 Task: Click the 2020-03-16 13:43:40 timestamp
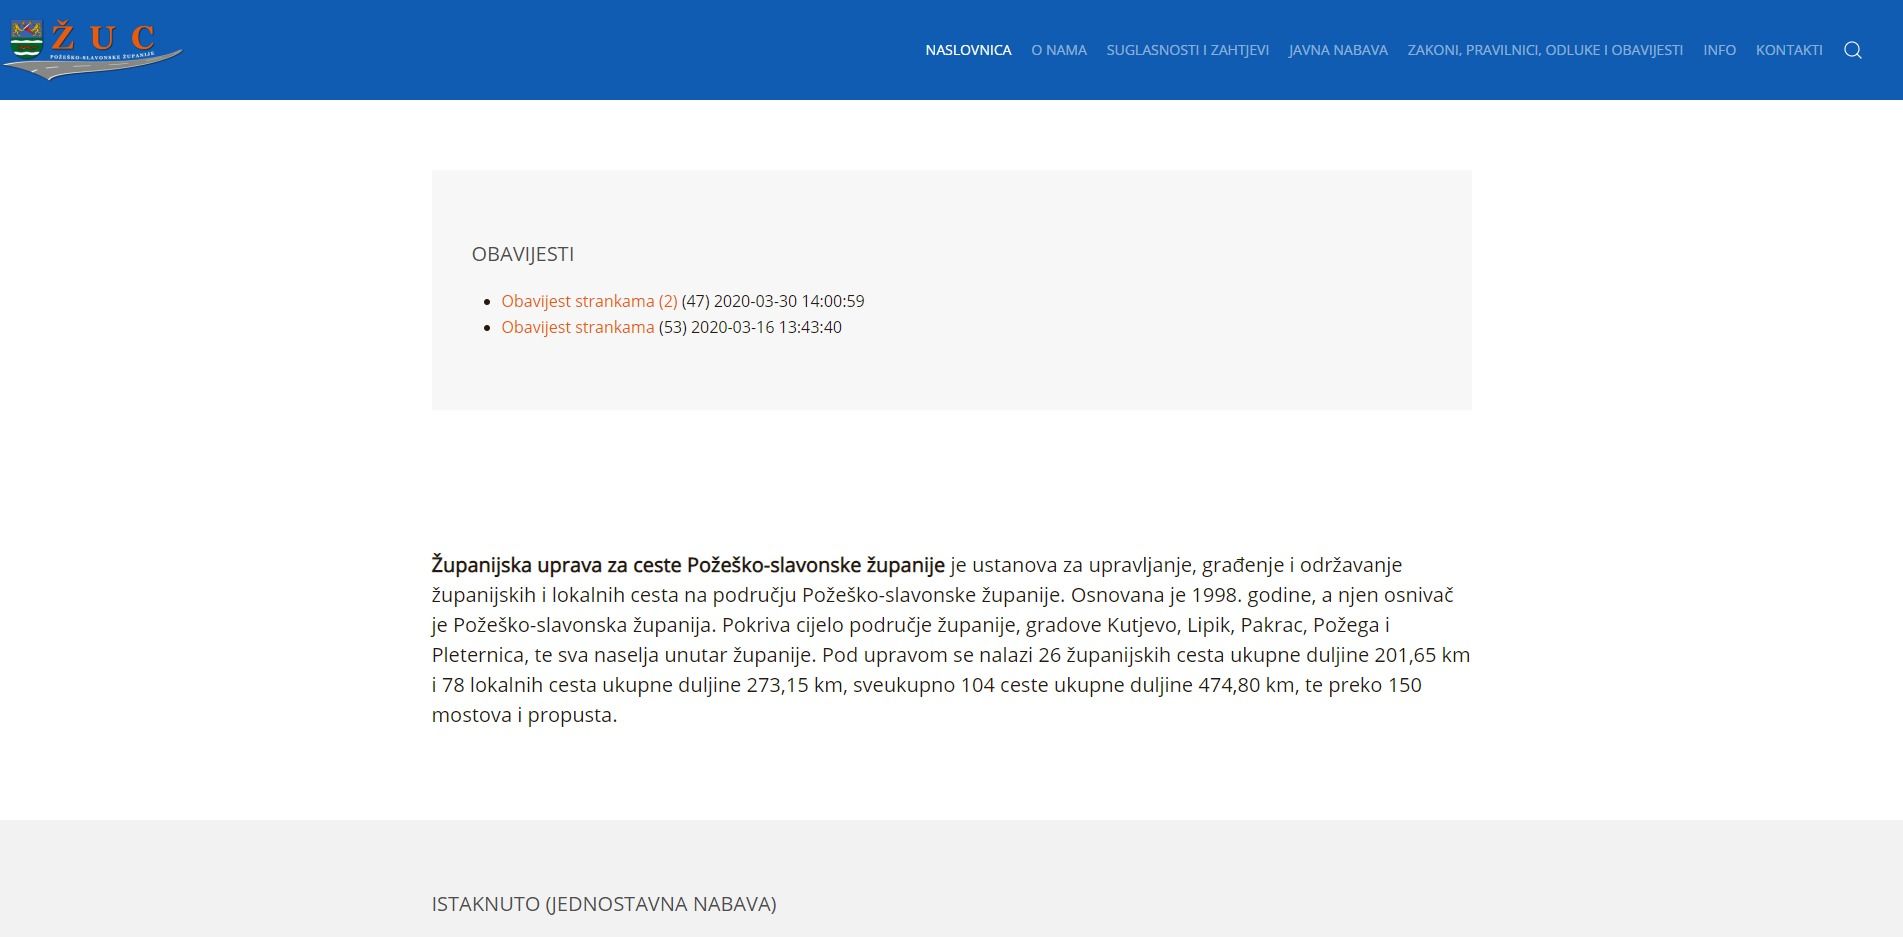(x=766, y=327)
